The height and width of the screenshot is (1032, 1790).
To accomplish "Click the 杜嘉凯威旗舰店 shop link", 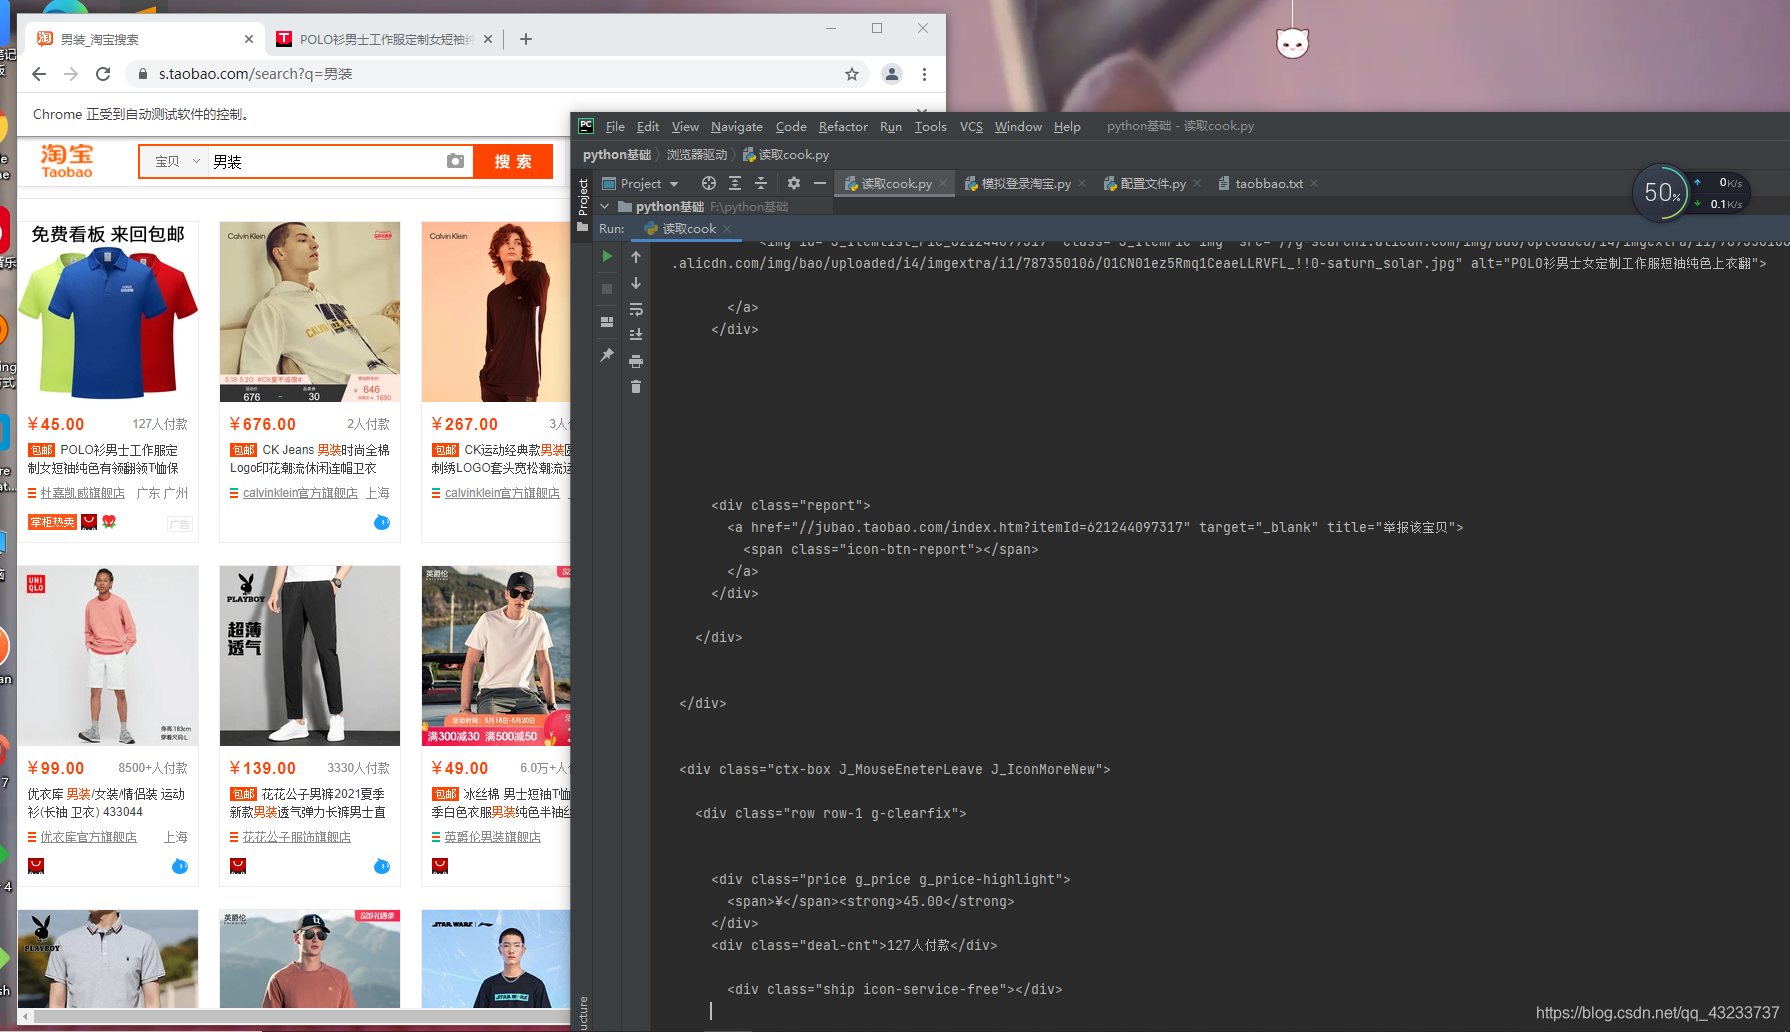I will (83, 493).
